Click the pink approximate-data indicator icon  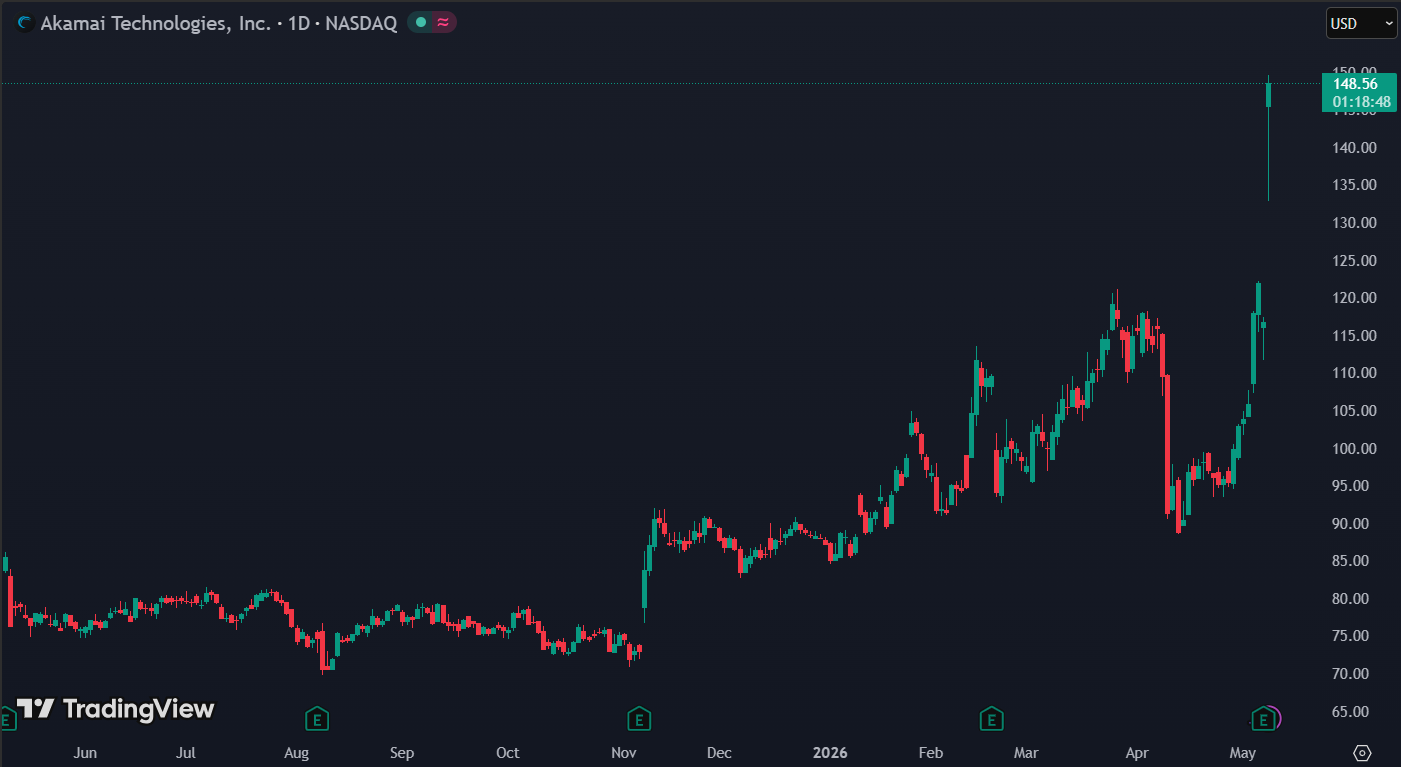click(443, 23)
